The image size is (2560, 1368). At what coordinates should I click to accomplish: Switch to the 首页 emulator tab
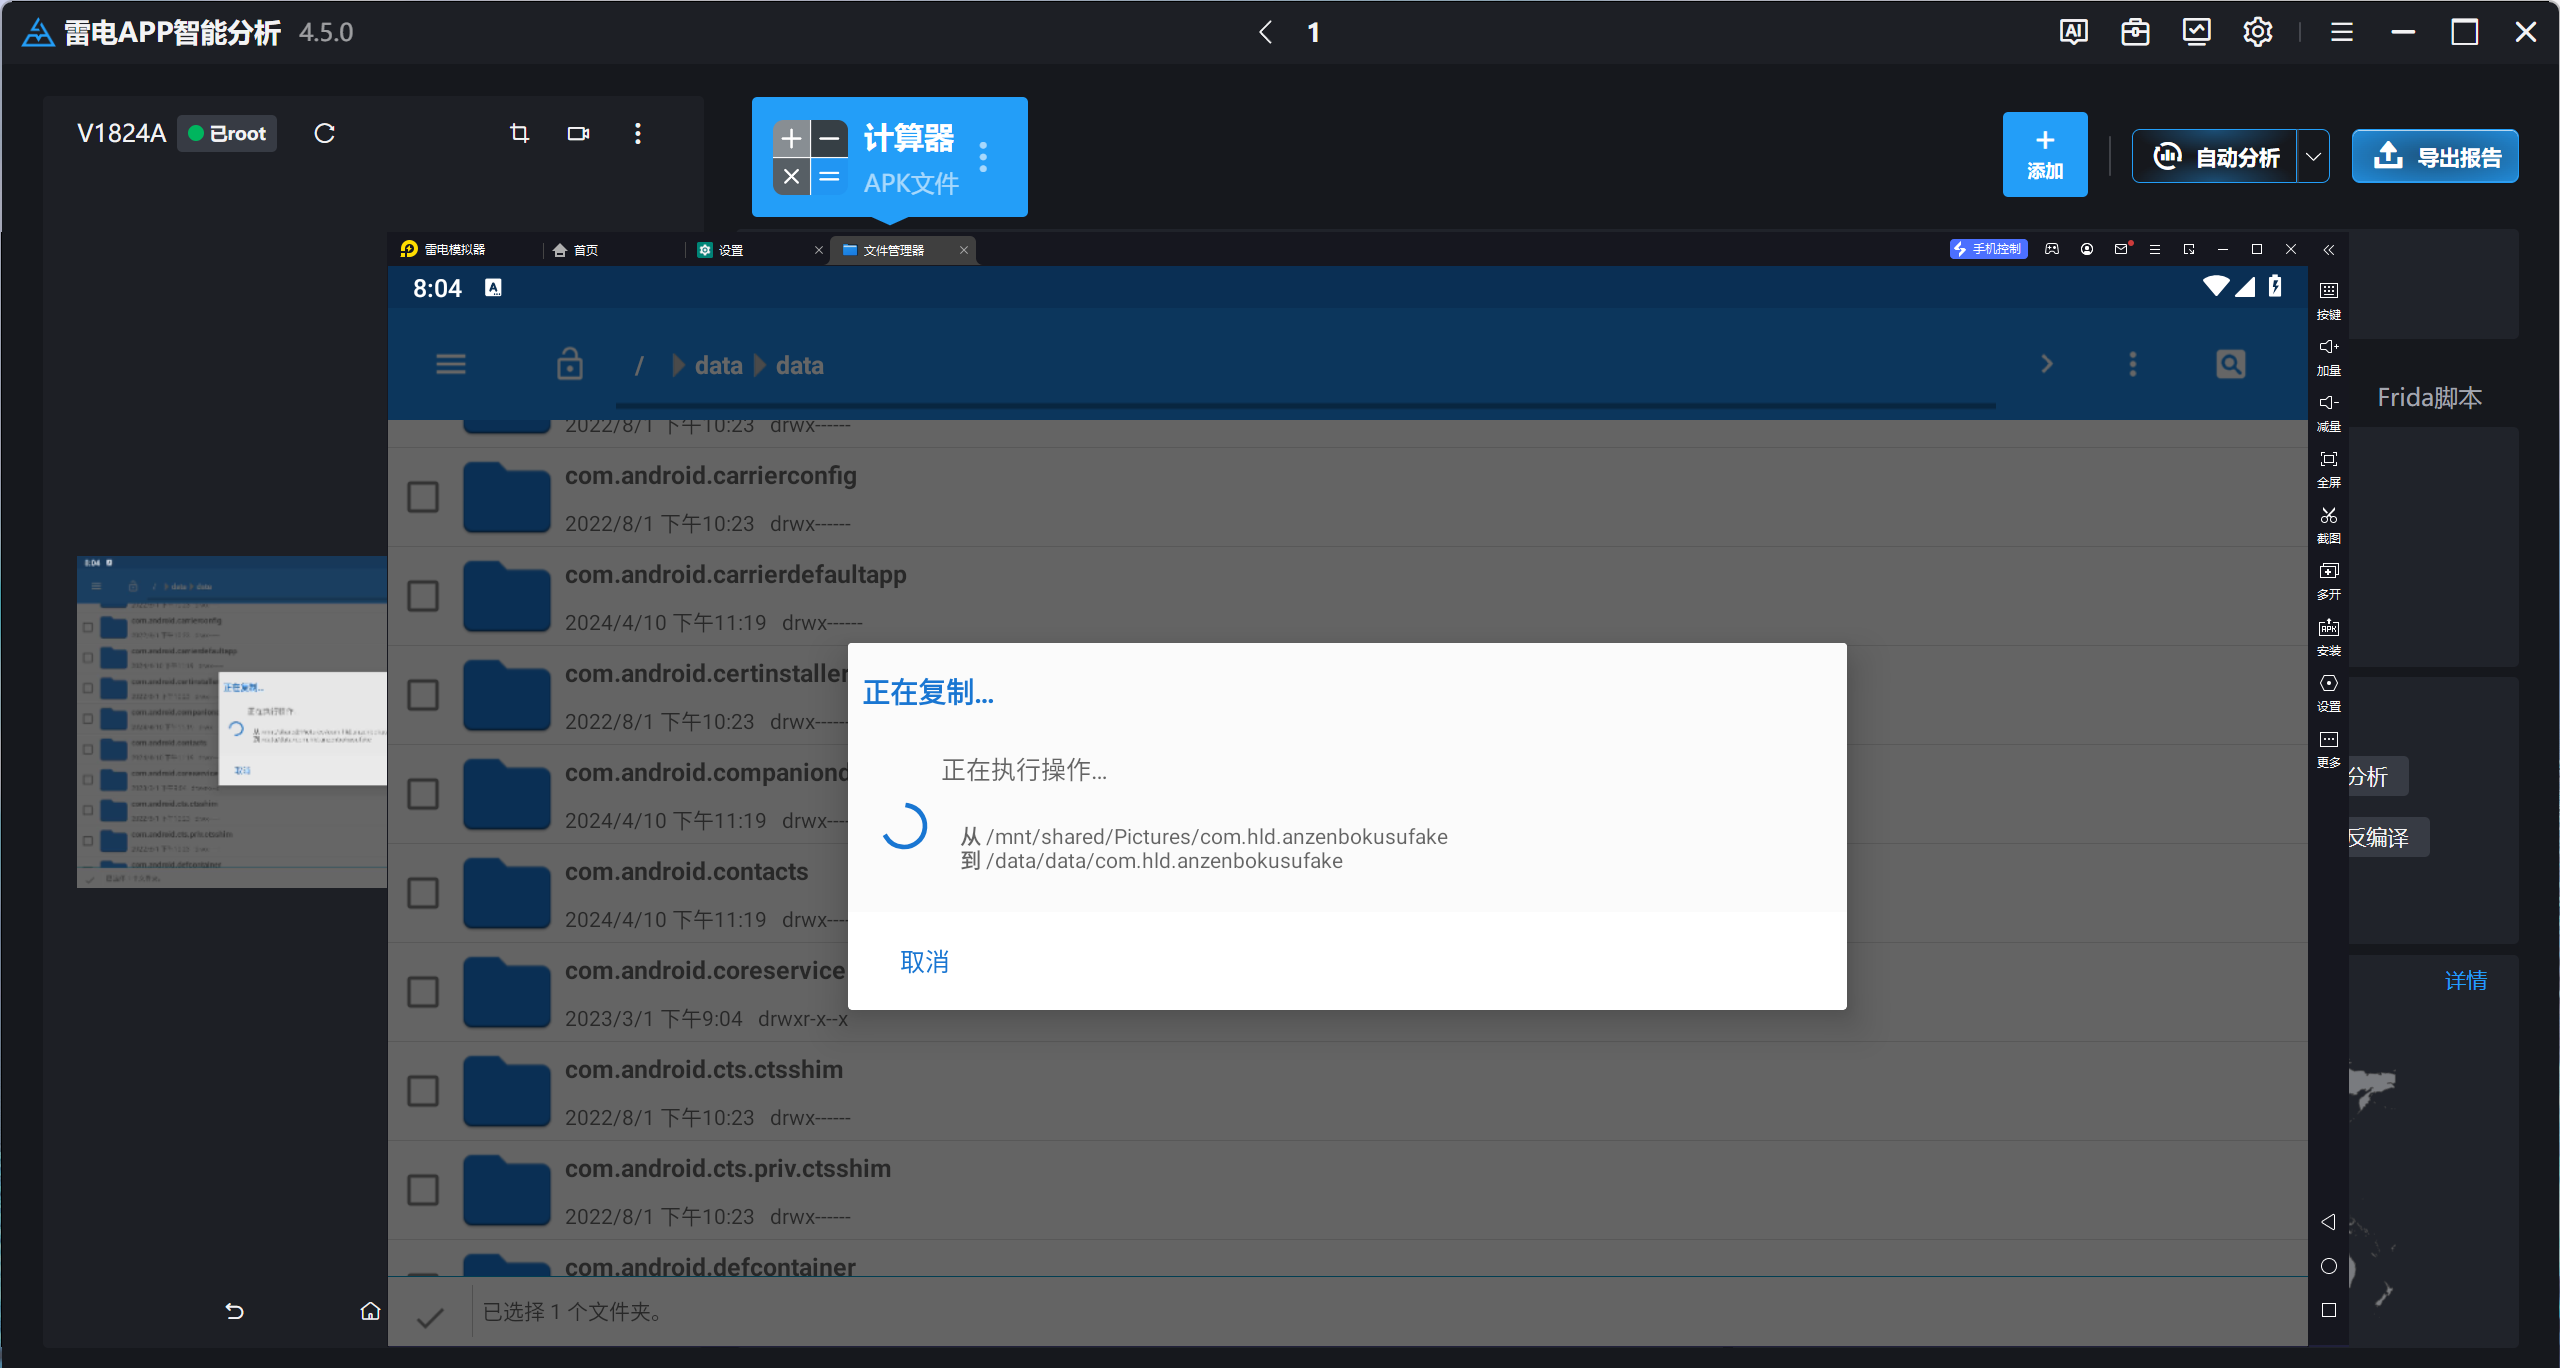[x=586, y=250]
